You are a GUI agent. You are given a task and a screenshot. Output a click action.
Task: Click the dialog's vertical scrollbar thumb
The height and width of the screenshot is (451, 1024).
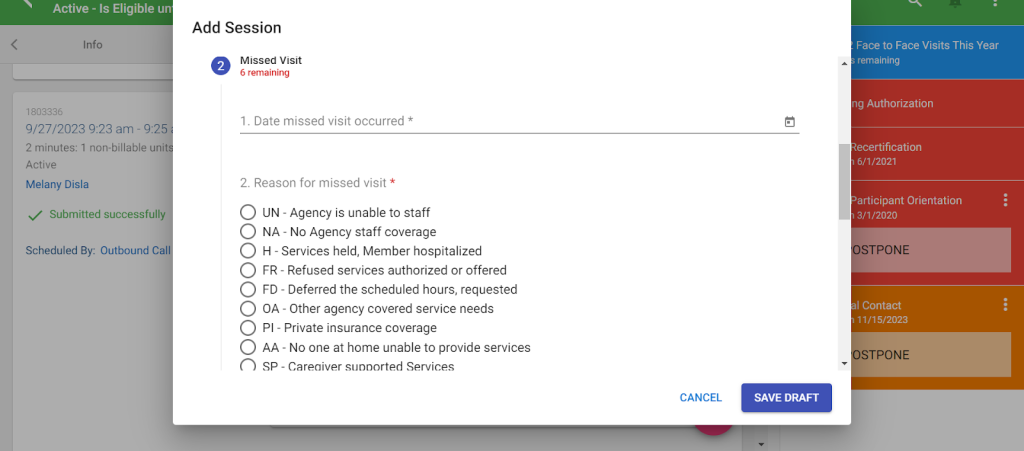click(844, 180)
